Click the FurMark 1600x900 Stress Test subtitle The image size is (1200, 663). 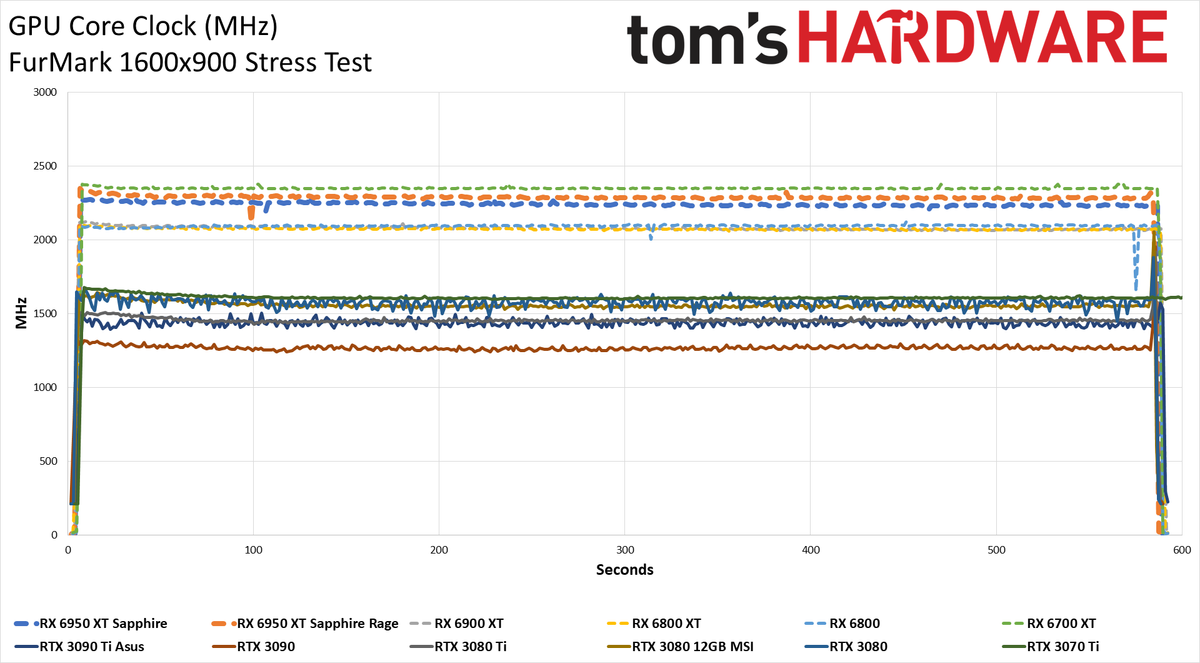click(x=190, y=63)
